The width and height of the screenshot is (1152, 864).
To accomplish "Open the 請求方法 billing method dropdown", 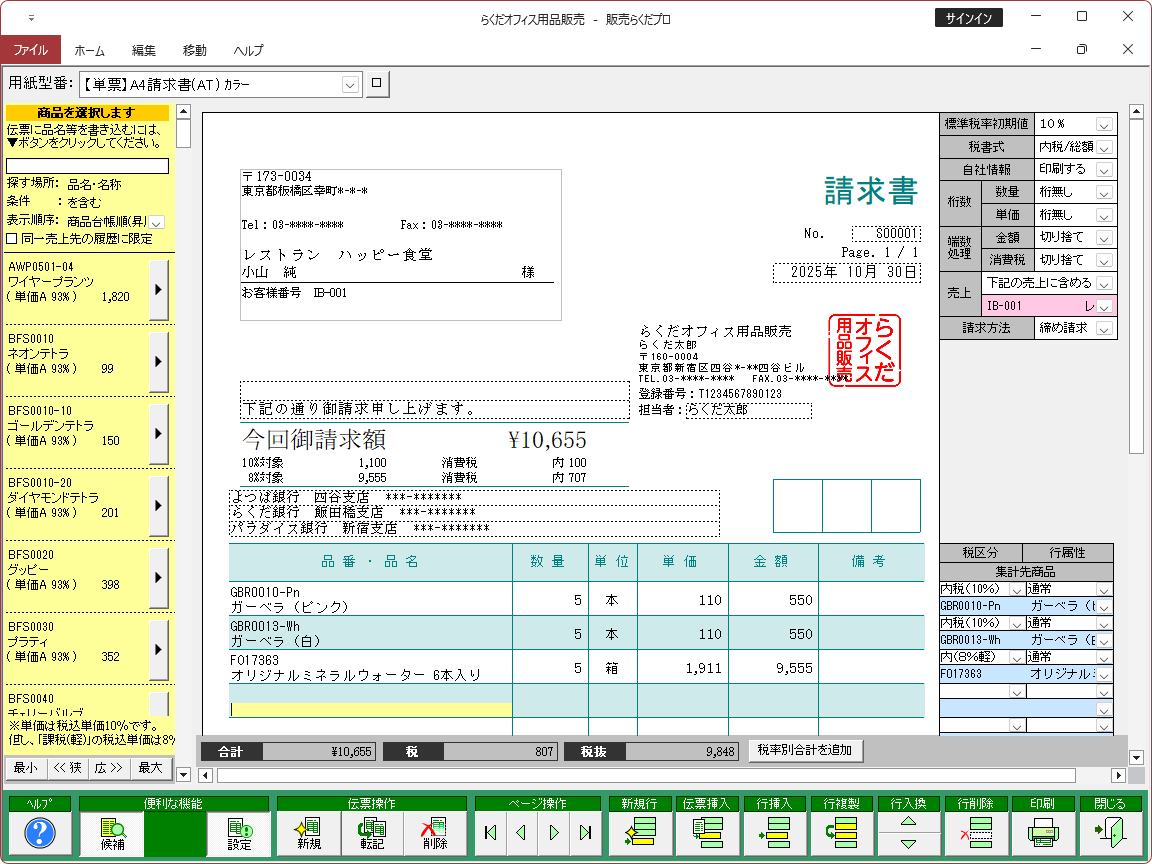I will [1104, 326].
